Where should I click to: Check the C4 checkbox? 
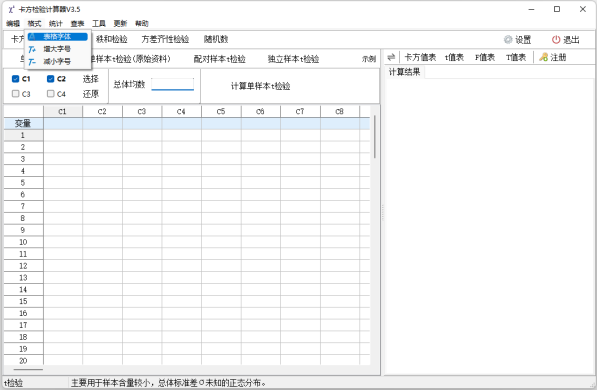tap(50, 93)
